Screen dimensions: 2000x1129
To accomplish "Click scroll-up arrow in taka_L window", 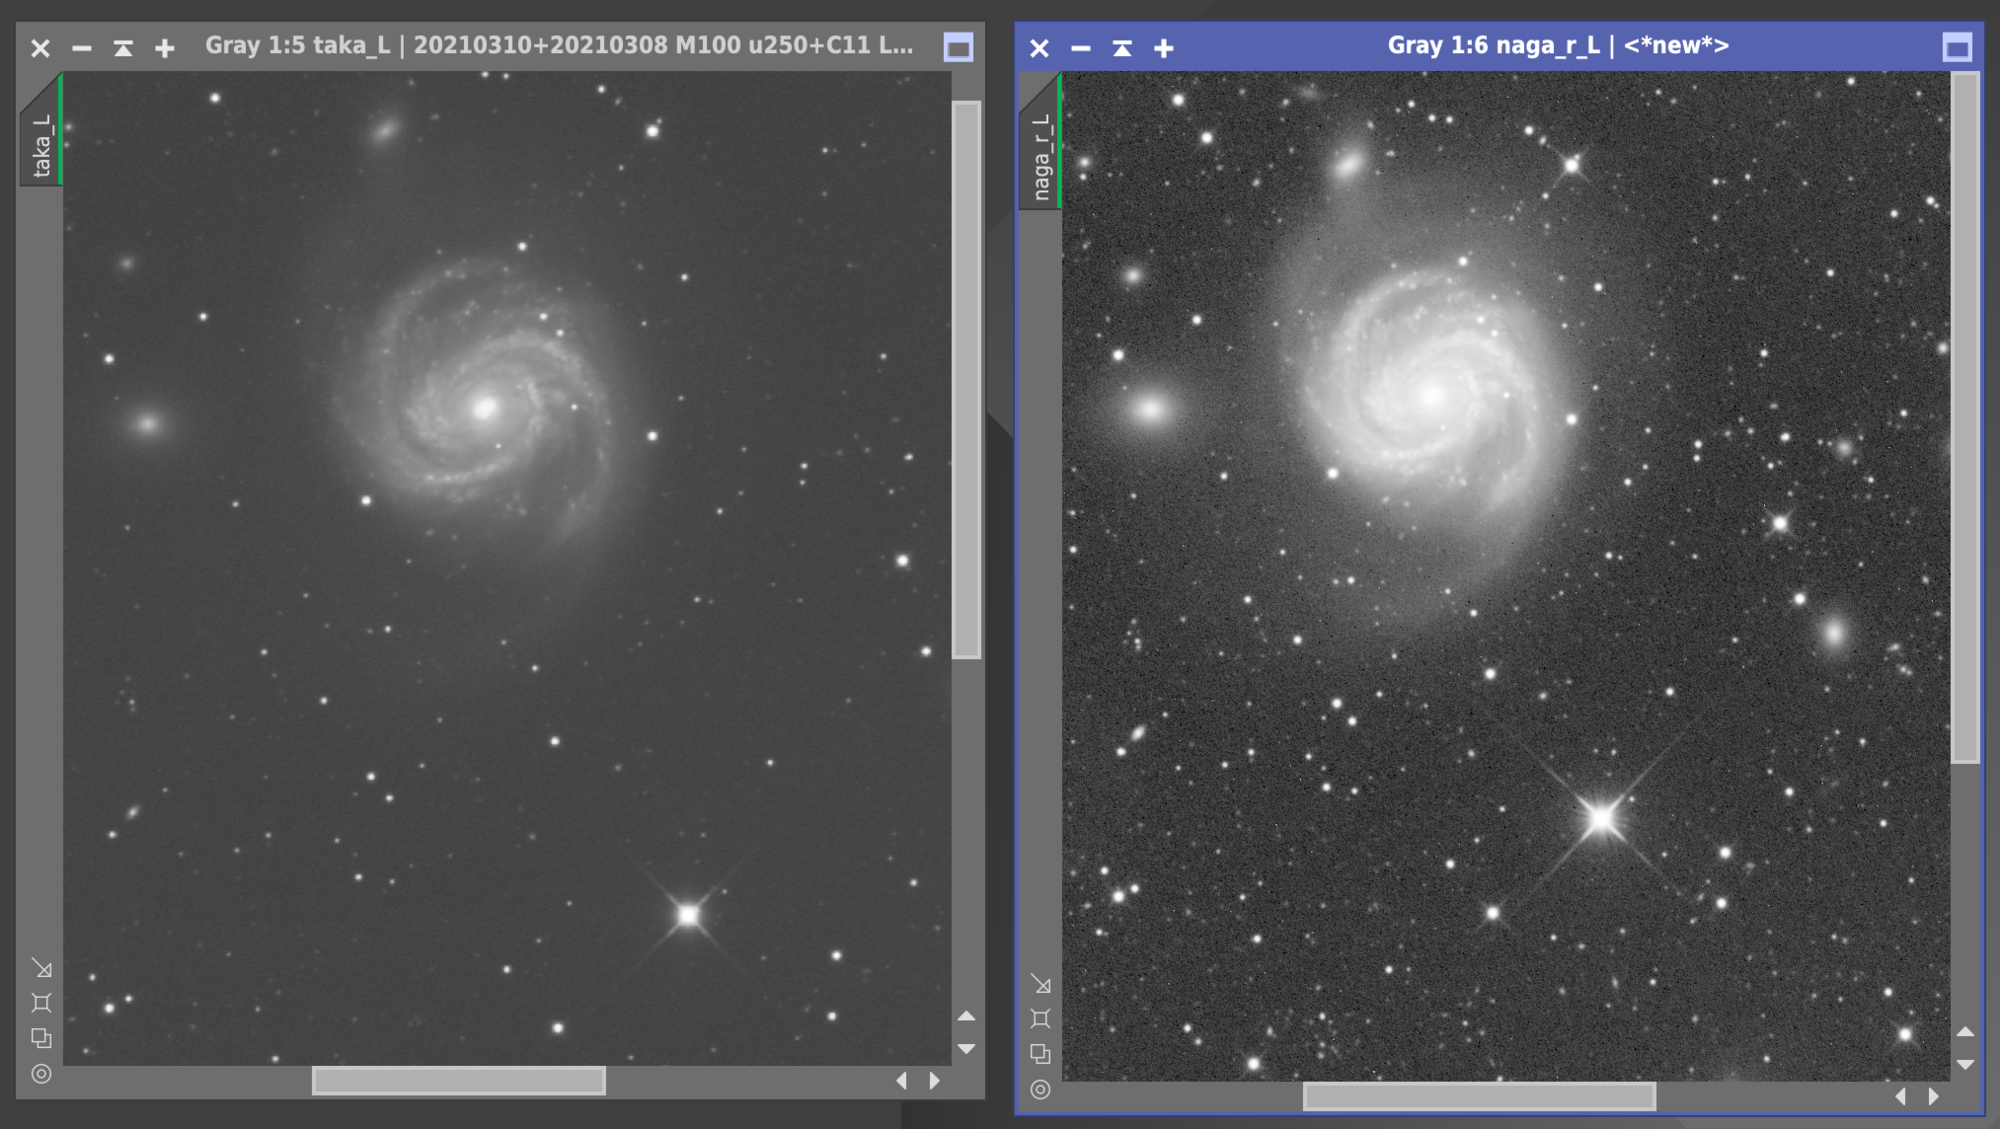I will (x=966, y=1016).
